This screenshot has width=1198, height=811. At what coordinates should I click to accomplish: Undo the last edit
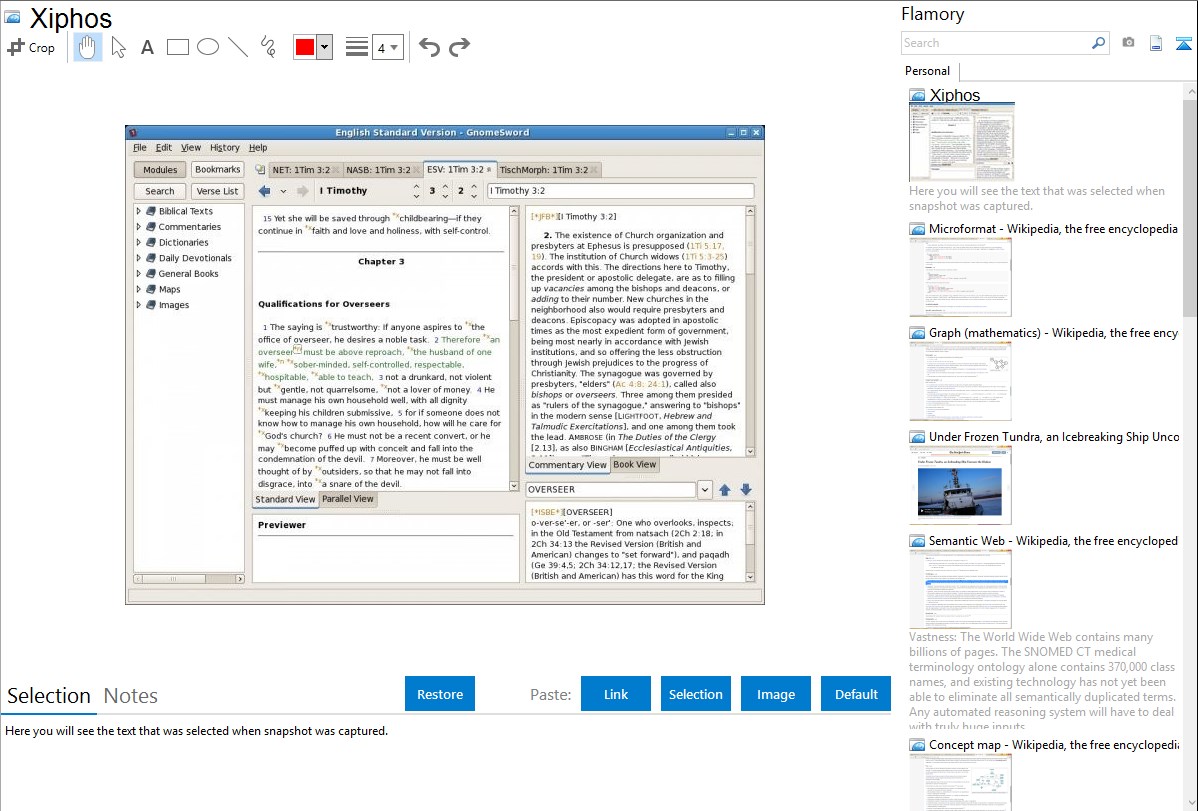click(x=429, y=47)
